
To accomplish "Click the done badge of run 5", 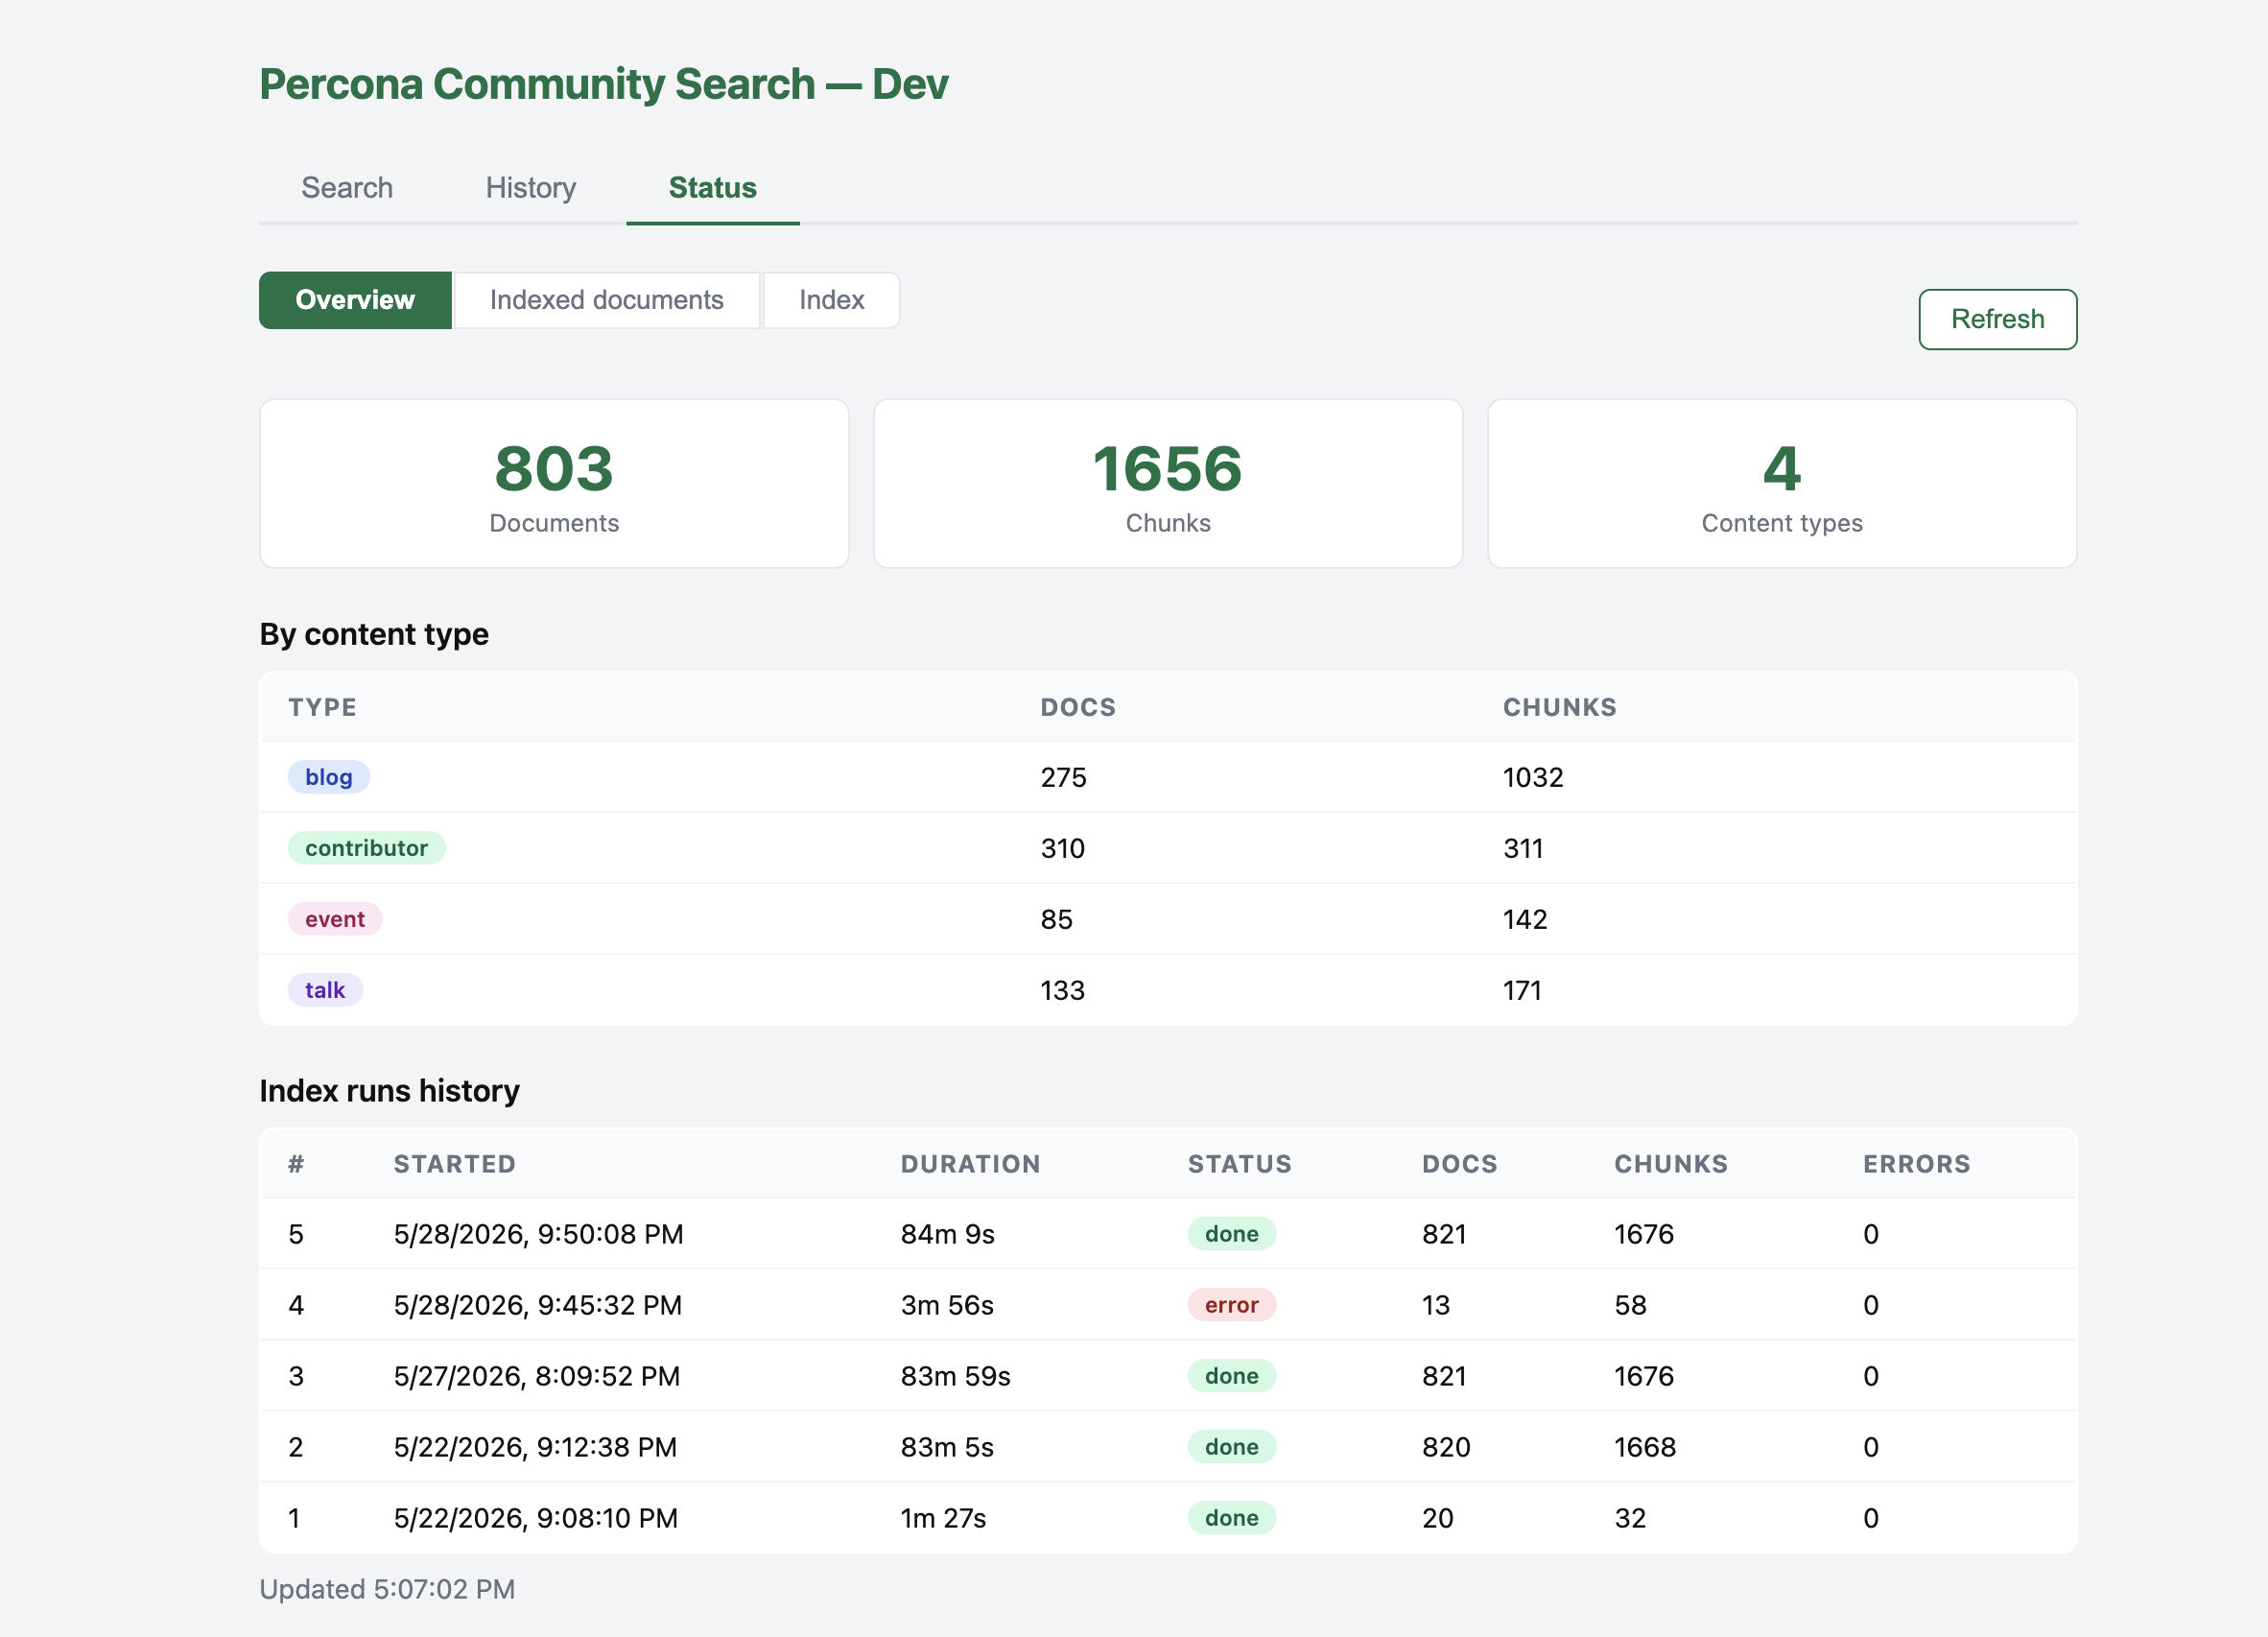I will click(x=1231, y=1234).
